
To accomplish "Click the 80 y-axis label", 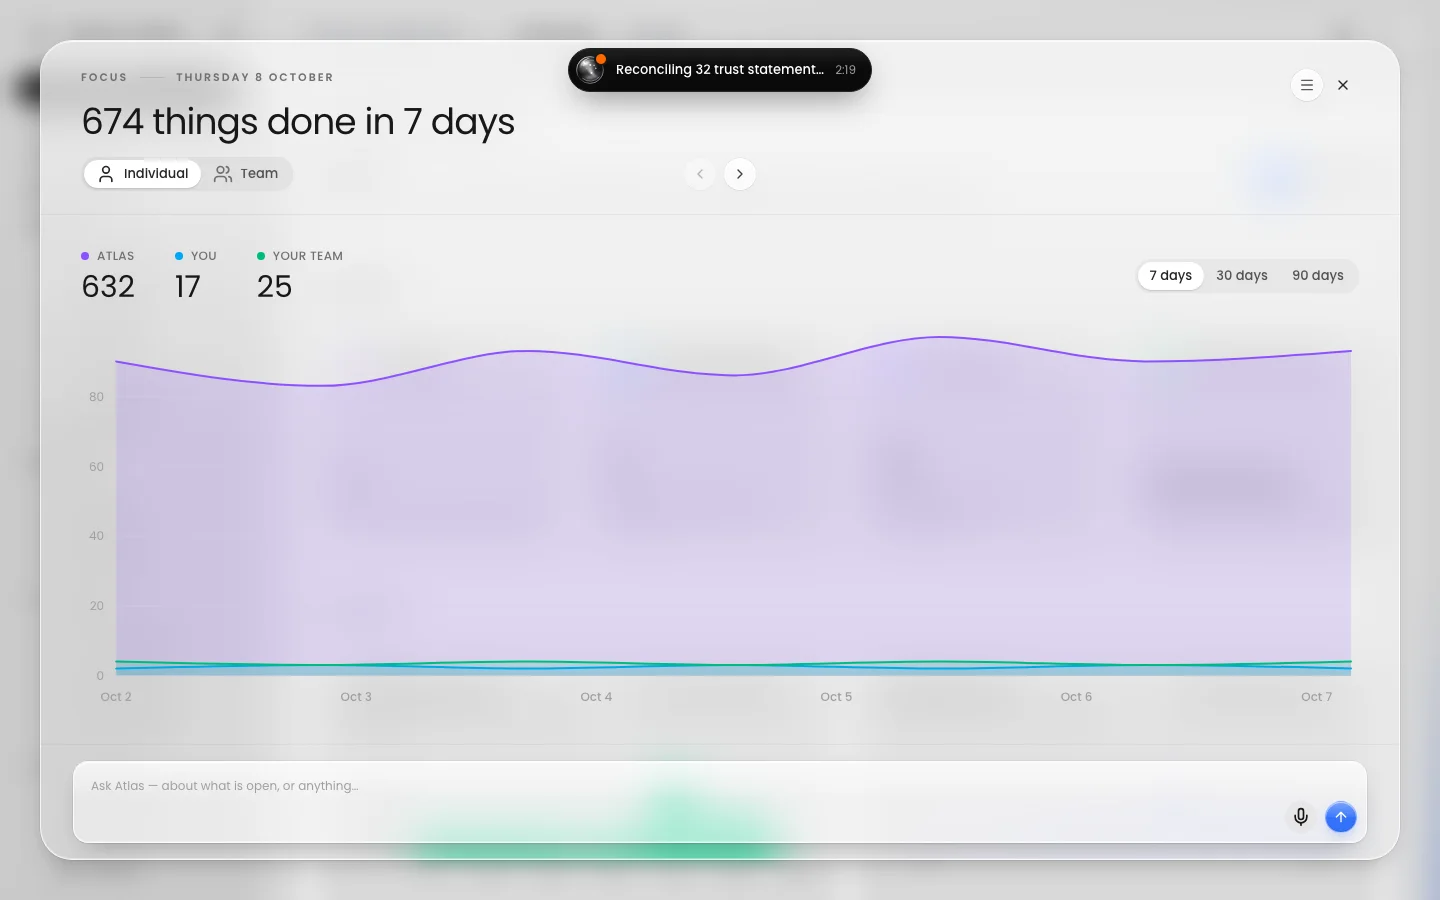I will [x=96, y=397].
